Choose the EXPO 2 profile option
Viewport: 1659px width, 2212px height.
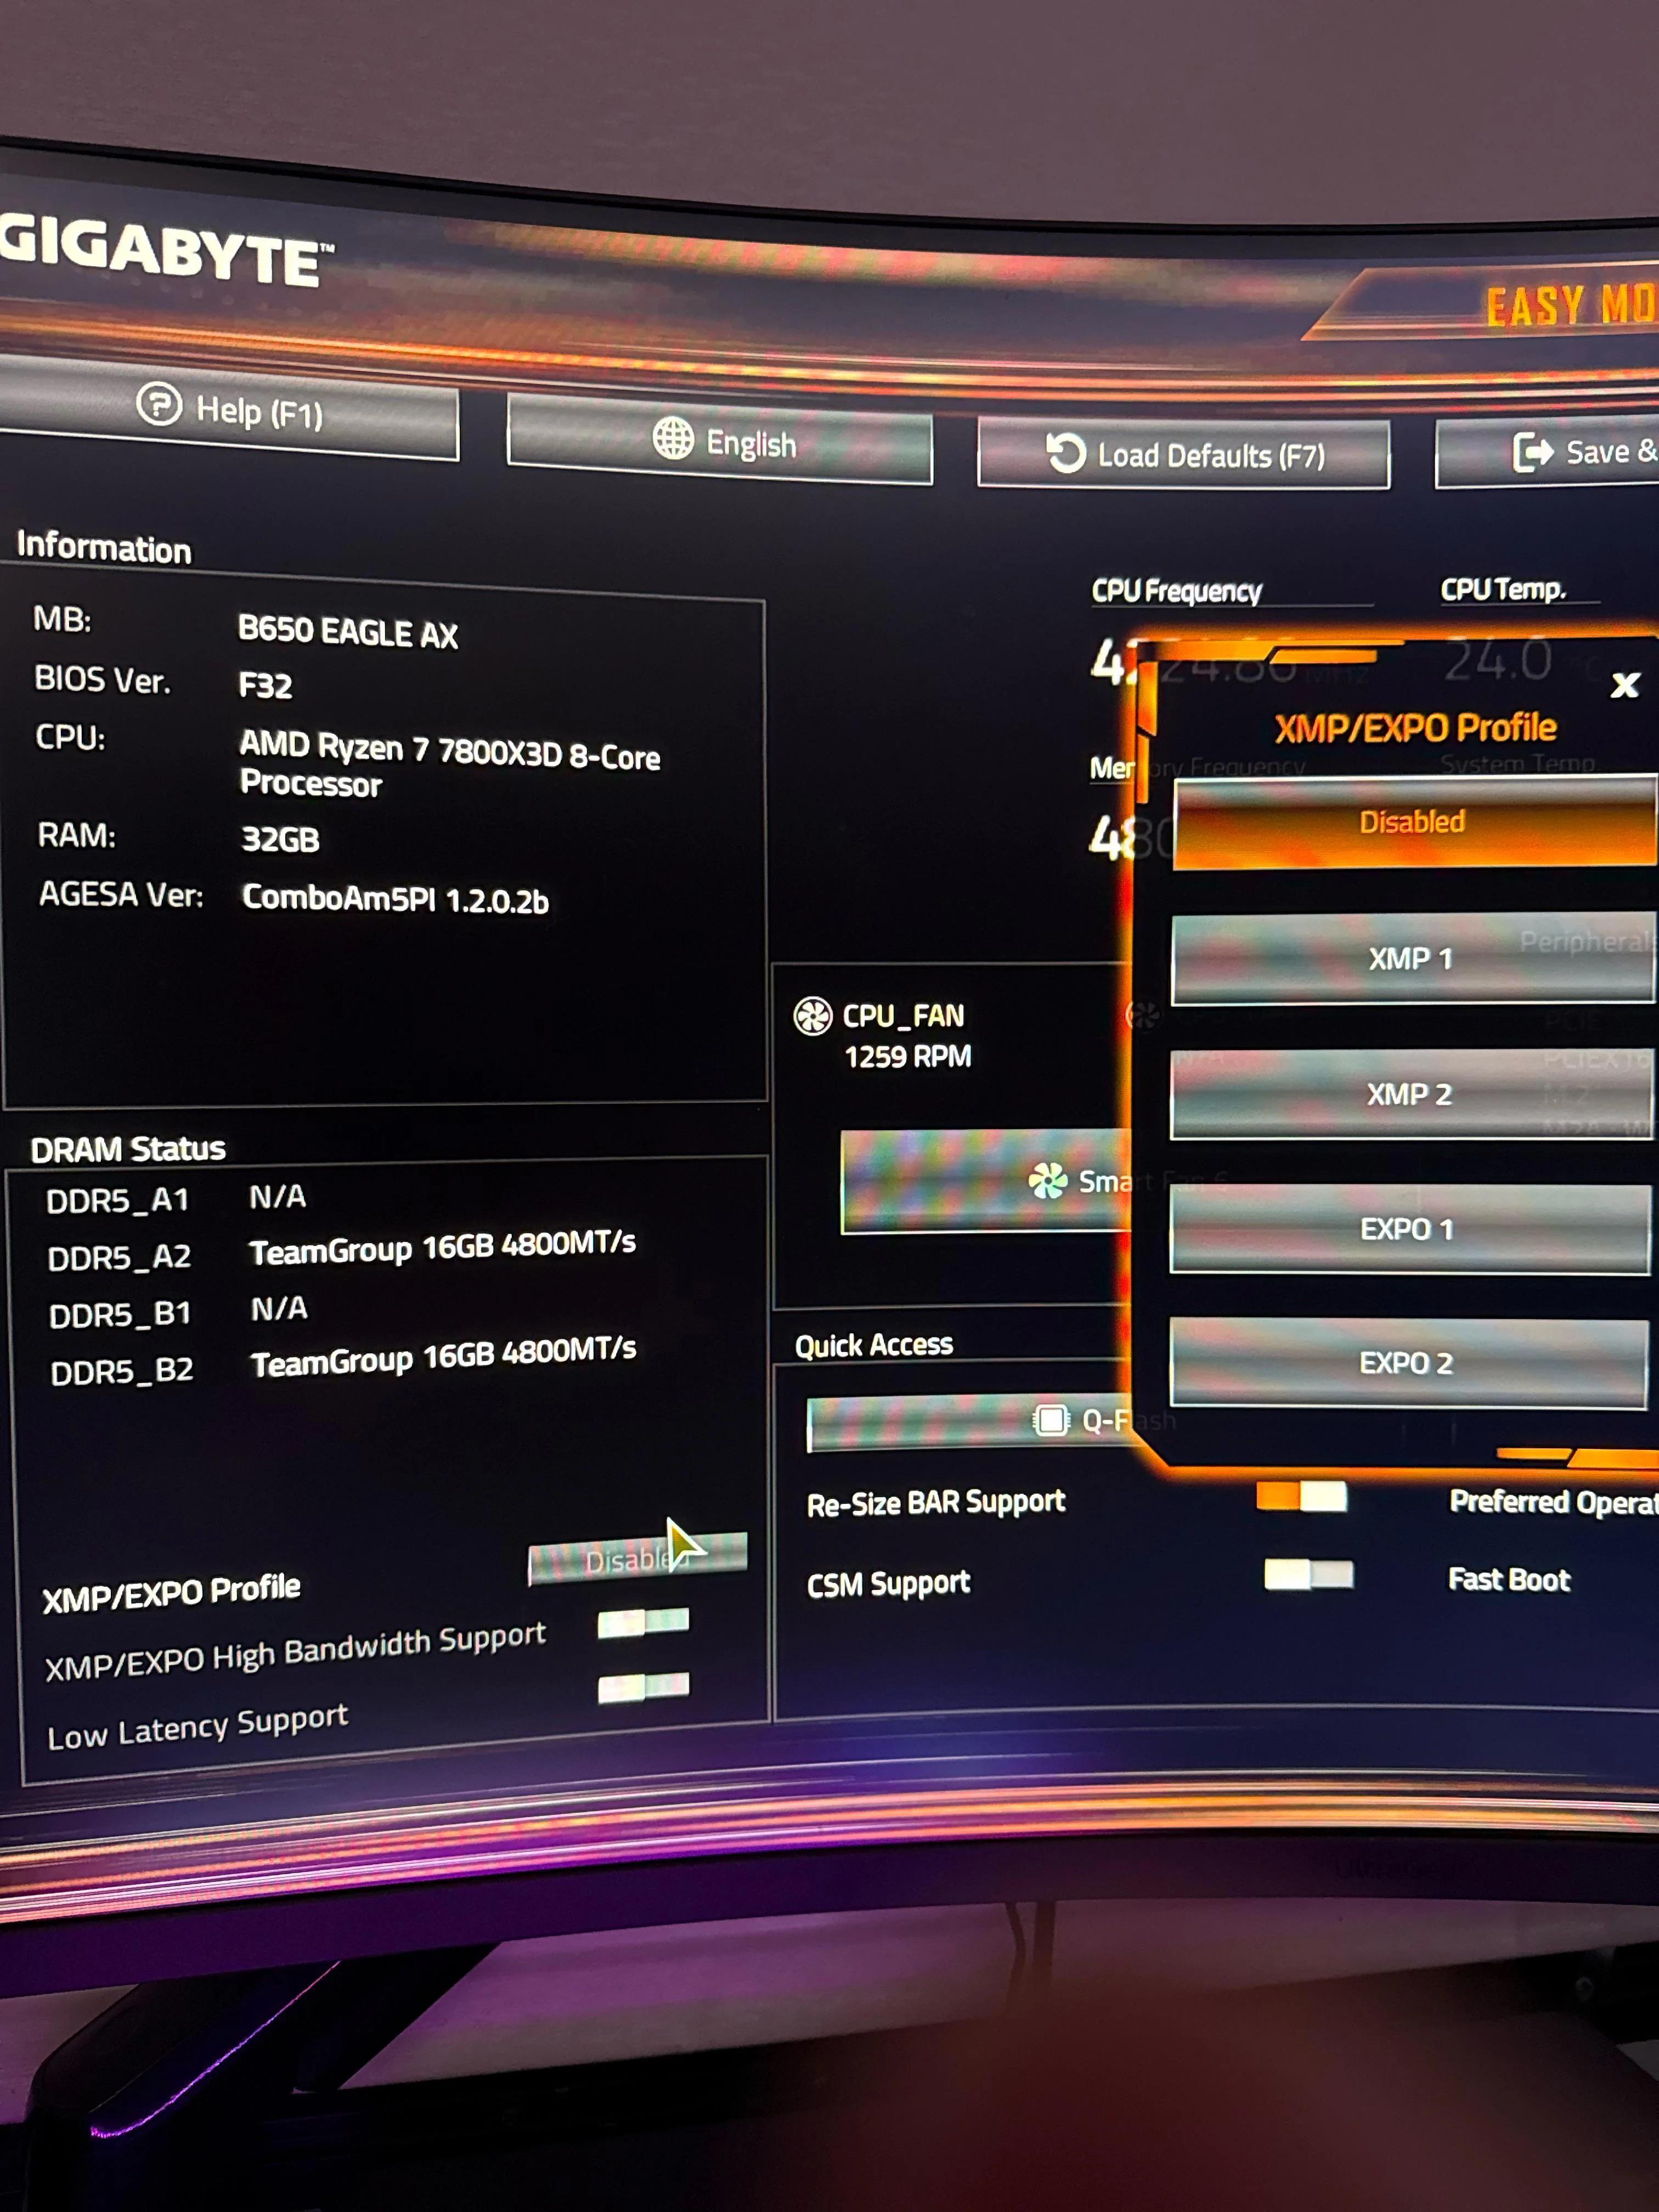(x=1406, y=1363)
